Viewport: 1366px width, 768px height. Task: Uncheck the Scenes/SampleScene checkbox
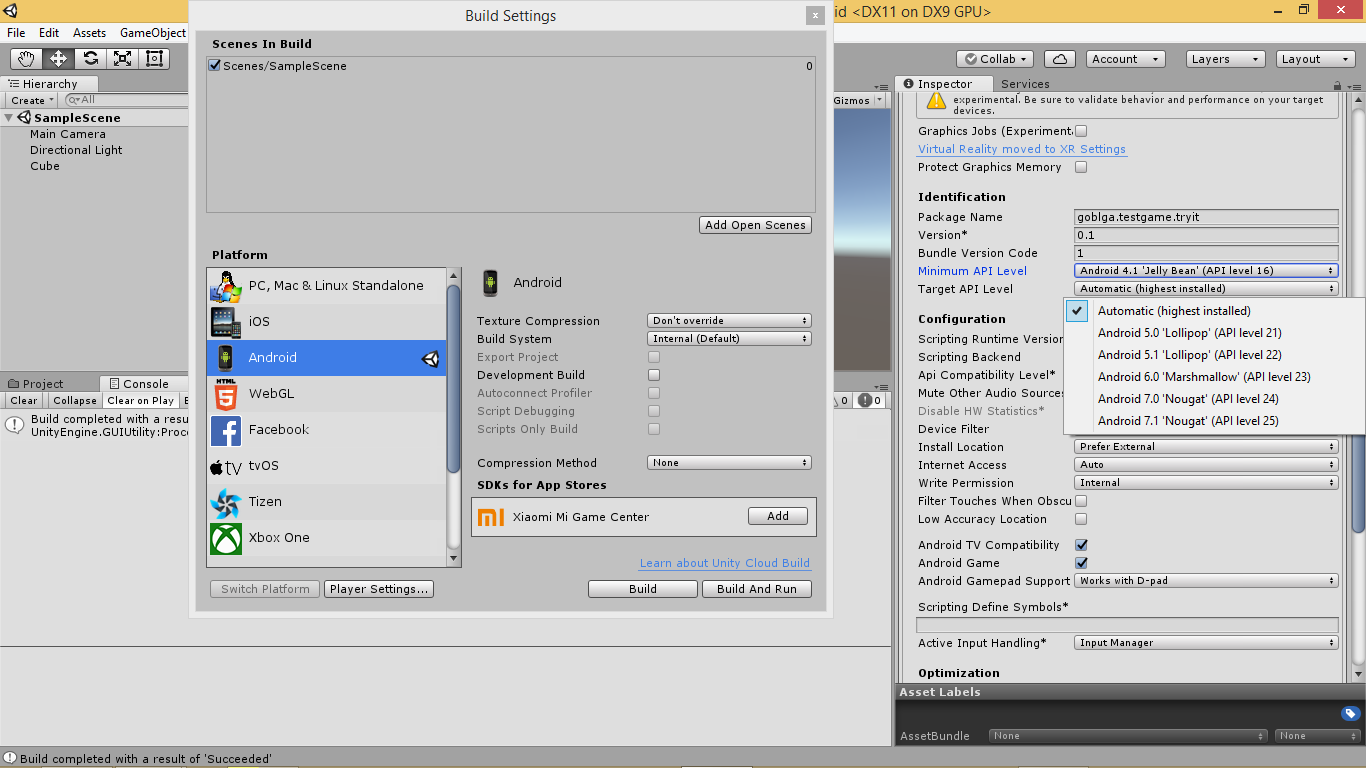[x=214, y=65]
